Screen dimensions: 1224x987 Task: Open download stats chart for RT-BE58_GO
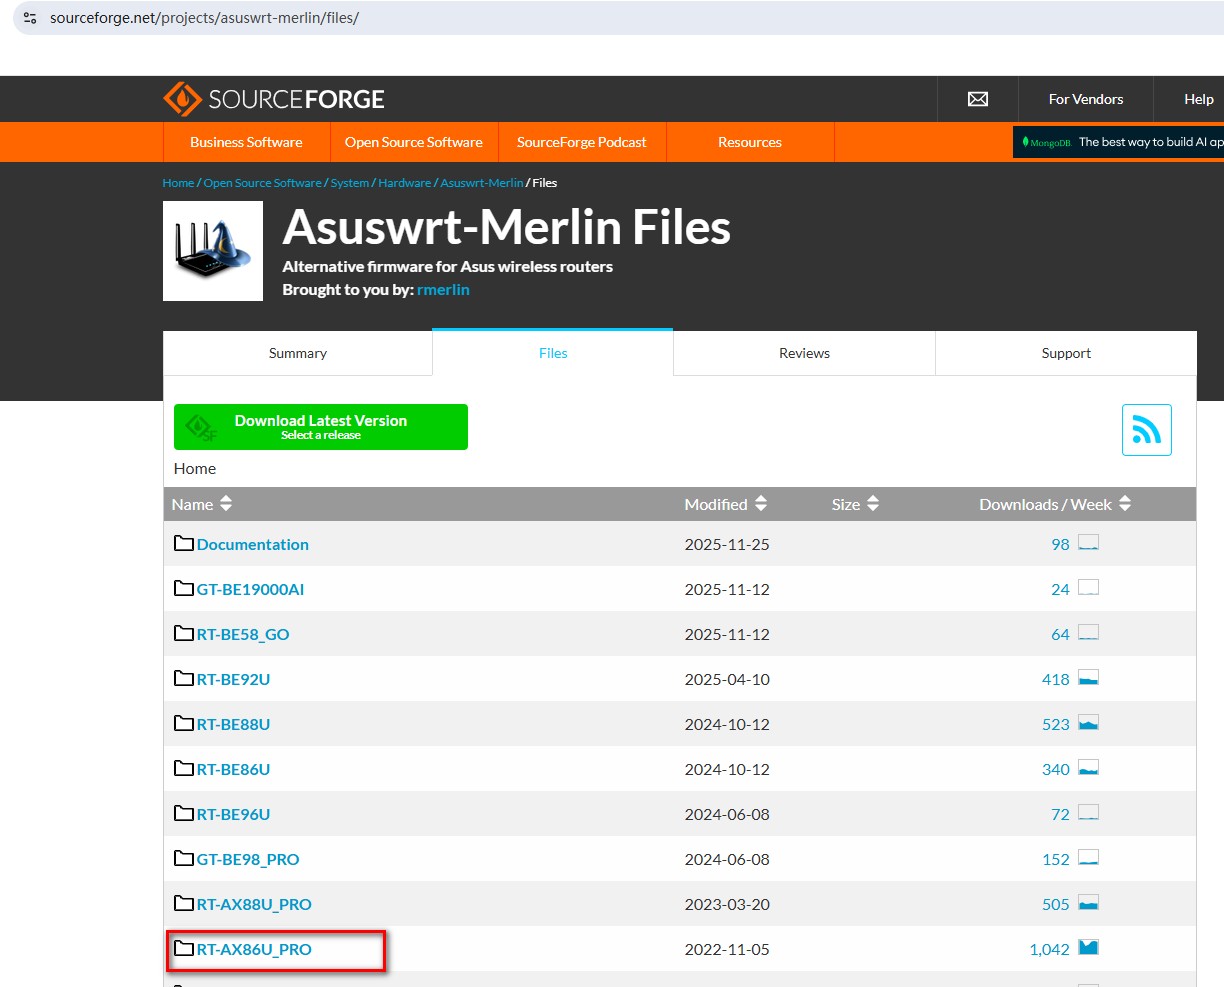1088,633
